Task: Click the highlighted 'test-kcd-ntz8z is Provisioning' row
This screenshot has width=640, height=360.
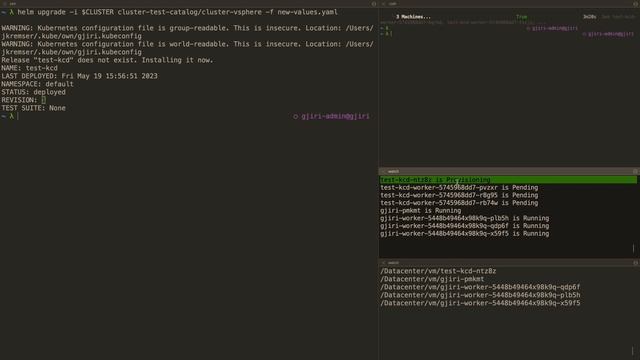Action: (x=508, y=180)
